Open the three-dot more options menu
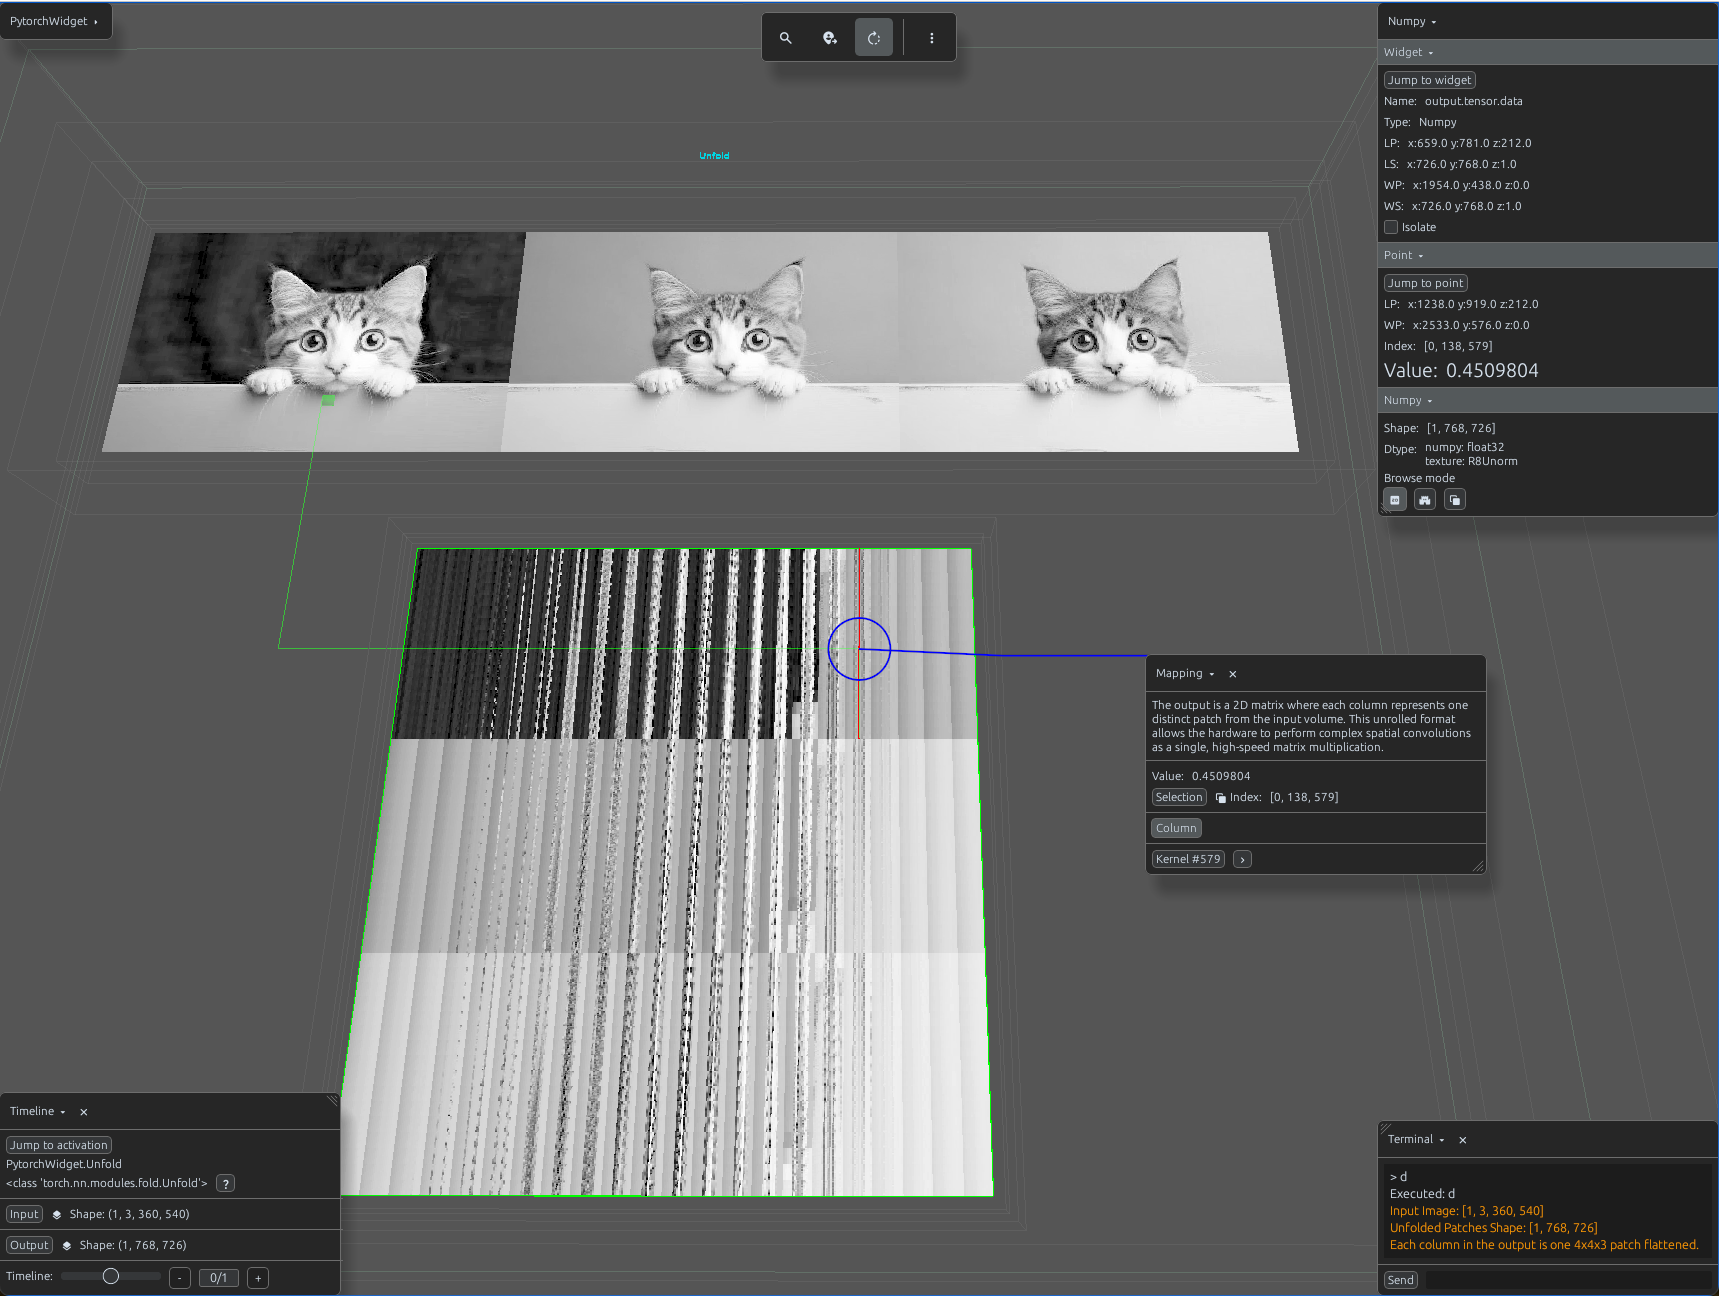 coord(932,38)
